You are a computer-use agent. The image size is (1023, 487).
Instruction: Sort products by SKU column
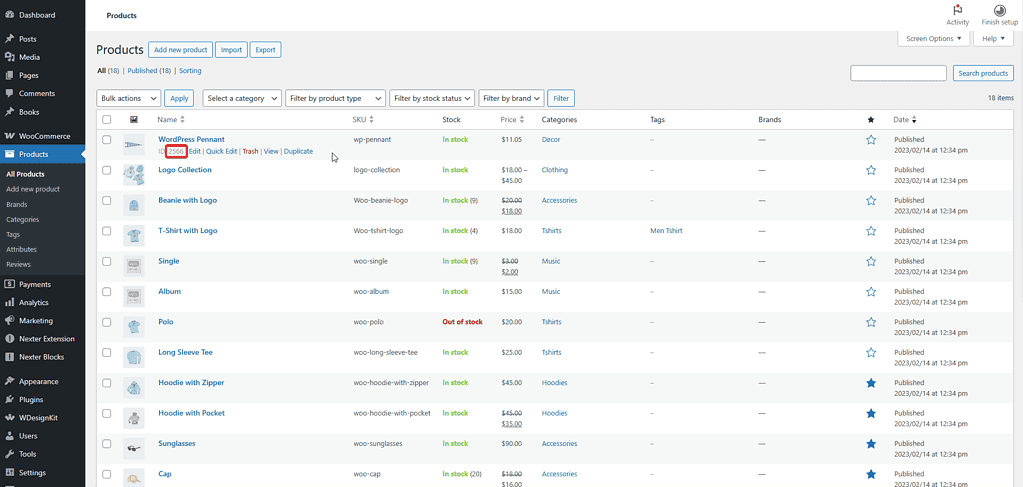[x=363, y=120]
